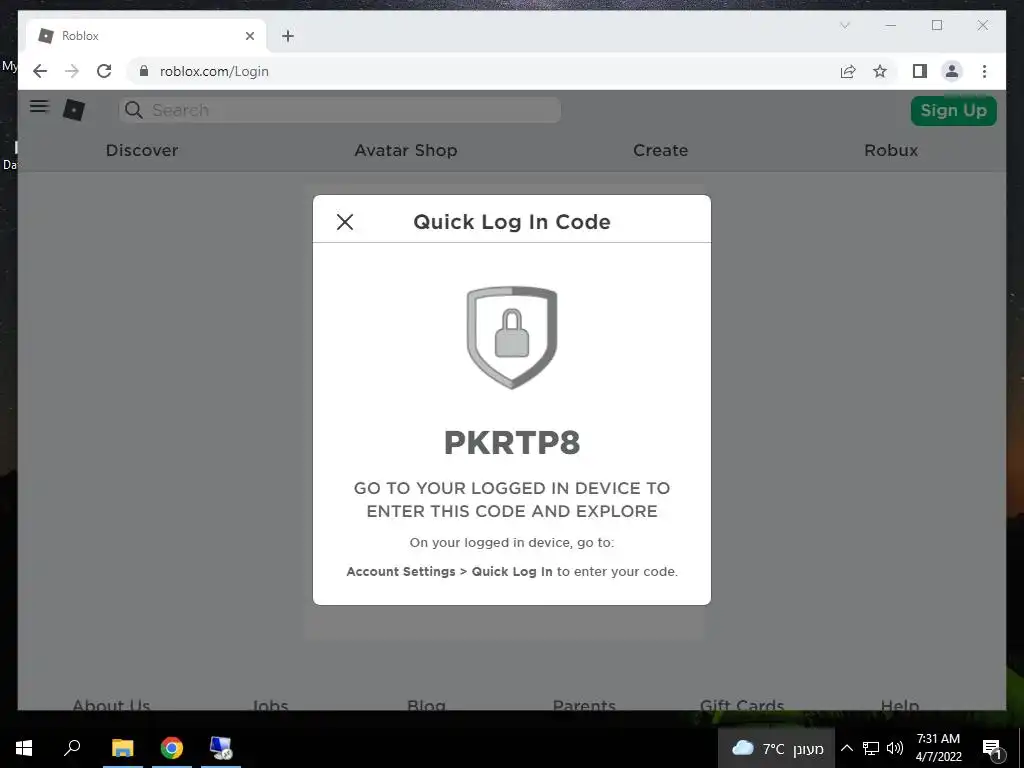Open the Create page
The height and width of the screenshot is (768, 1024).
(x=660, y=150)
